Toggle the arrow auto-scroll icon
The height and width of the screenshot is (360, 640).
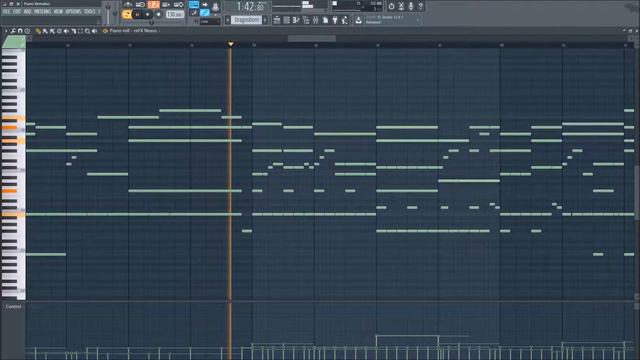[x=205, y=5]
